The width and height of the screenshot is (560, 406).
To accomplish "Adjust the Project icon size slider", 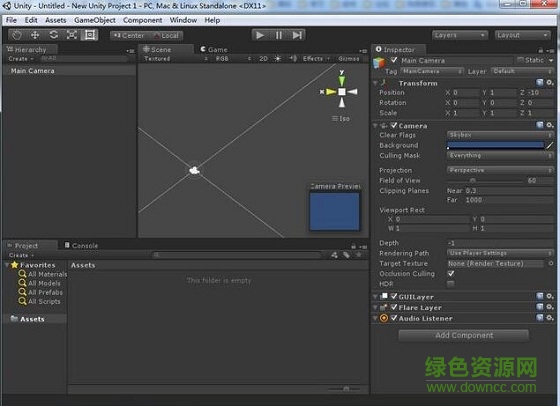I will (x=346, y=389).
